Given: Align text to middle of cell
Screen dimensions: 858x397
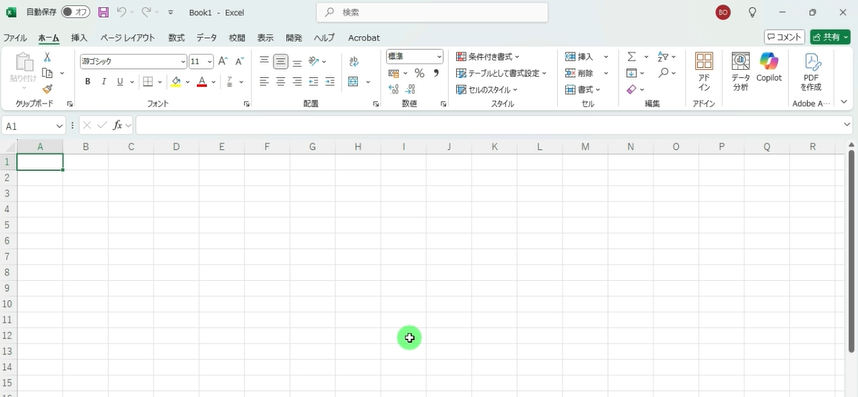Looking at the screenshot, I should (281, 61).
